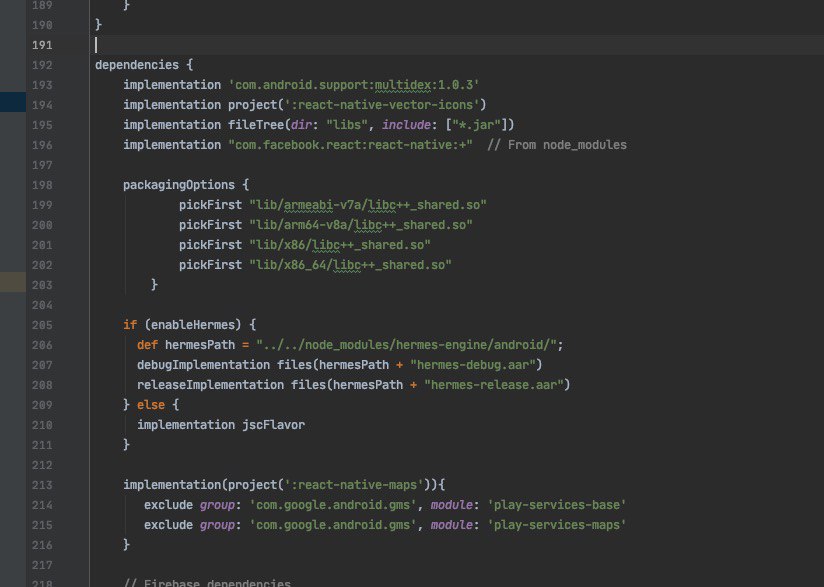Click the "../../node_modules/hermes-engine/android/" string

point(406,345)
